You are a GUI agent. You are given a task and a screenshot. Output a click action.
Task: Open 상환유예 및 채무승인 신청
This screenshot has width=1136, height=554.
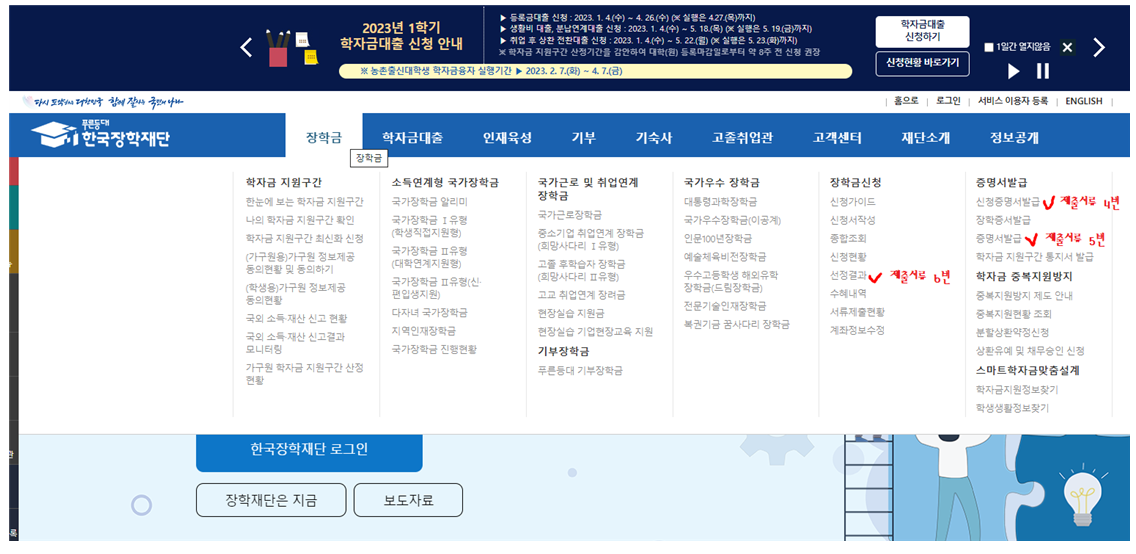pyautogui.click(x=1030, y=351)
